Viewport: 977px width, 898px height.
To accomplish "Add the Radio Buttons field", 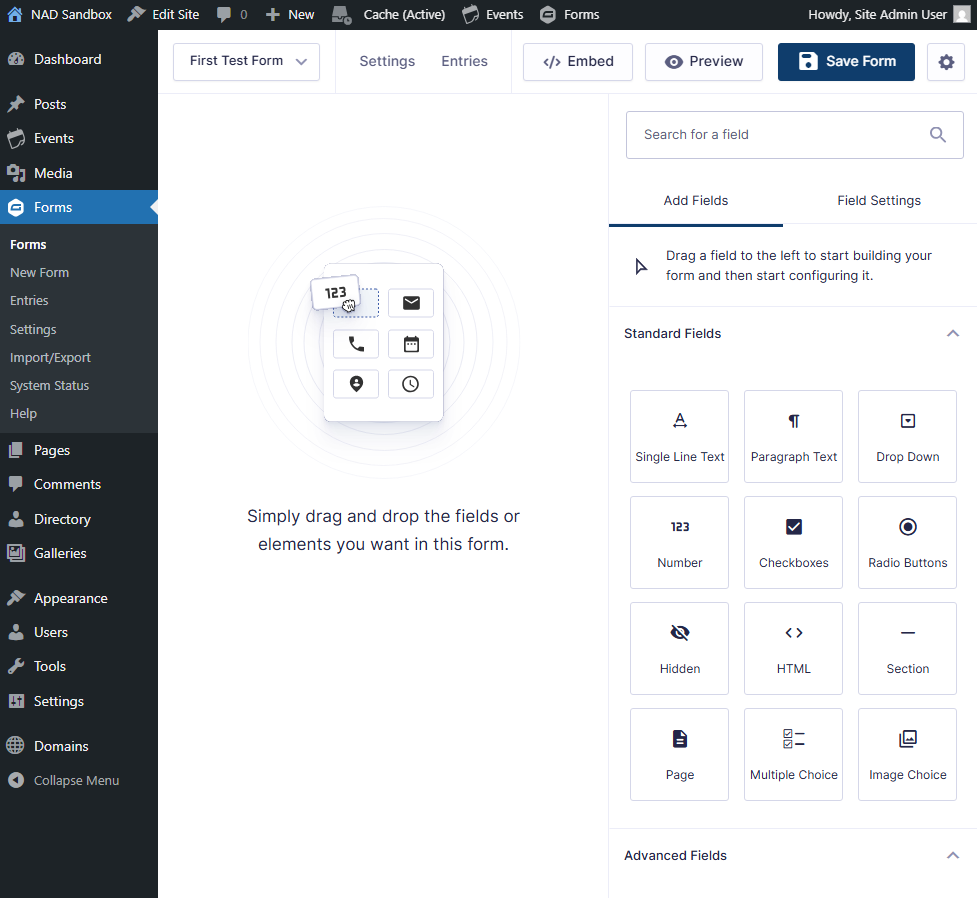I will (908, 543).
